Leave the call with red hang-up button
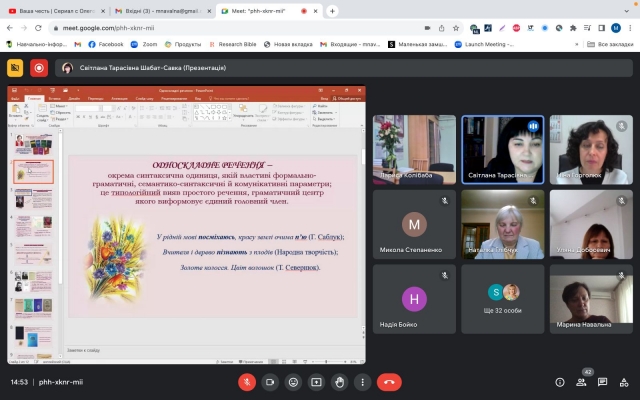 coord(389,382)
